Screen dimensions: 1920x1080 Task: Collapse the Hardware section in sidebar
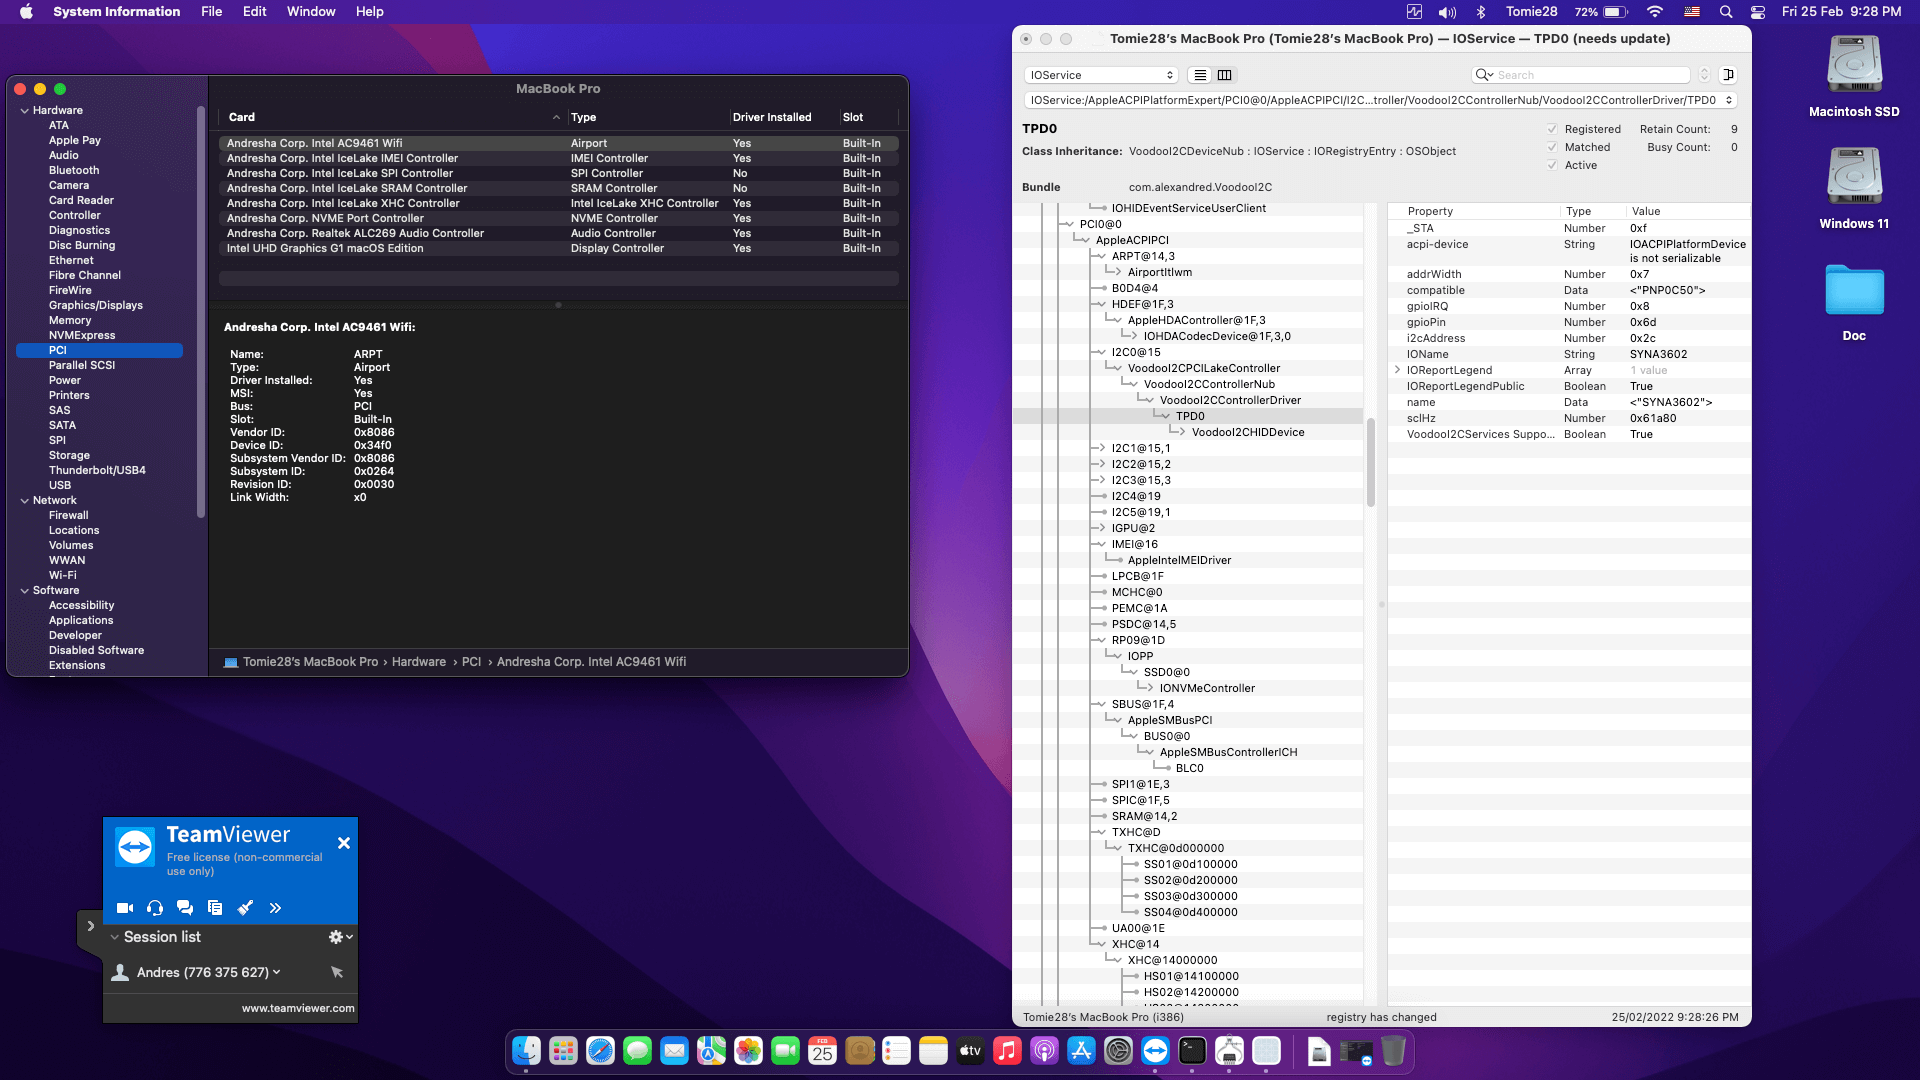(25, 110)
